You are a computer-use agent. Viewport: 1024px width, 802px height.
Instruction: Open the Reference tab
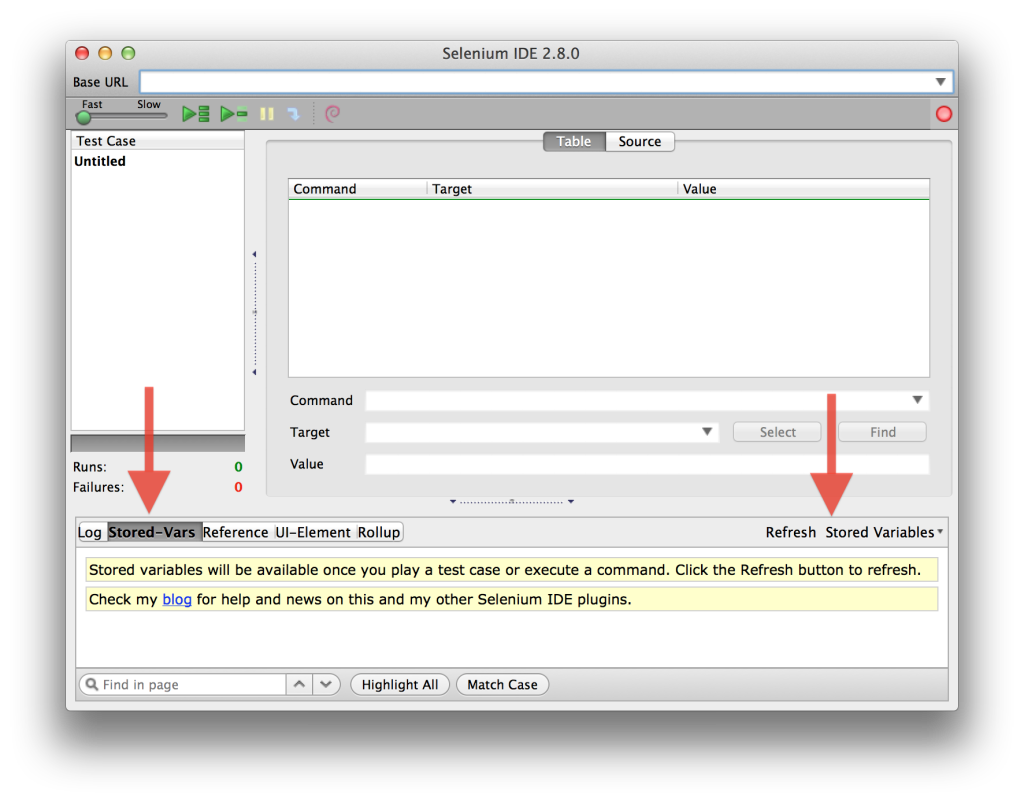click(x=235, y=532)
